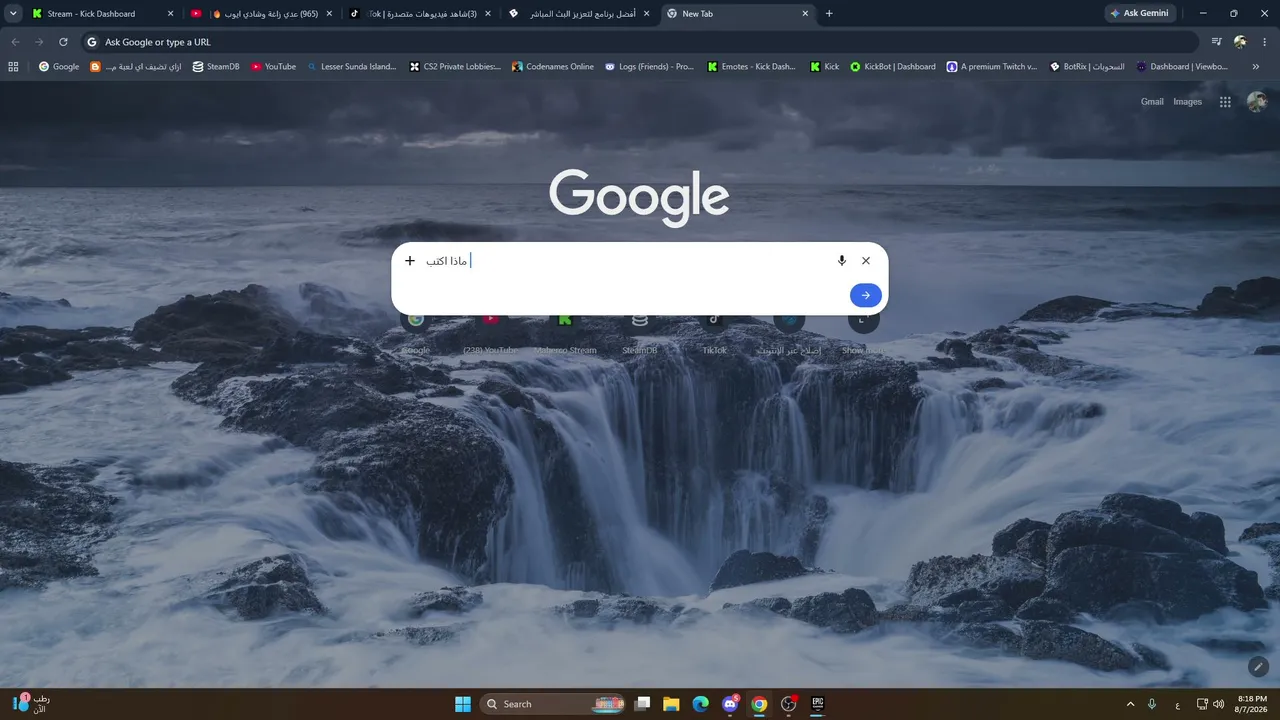Click inside the Google search text field
This screenshot has width=1280, height=720.
tap(625, 261)
